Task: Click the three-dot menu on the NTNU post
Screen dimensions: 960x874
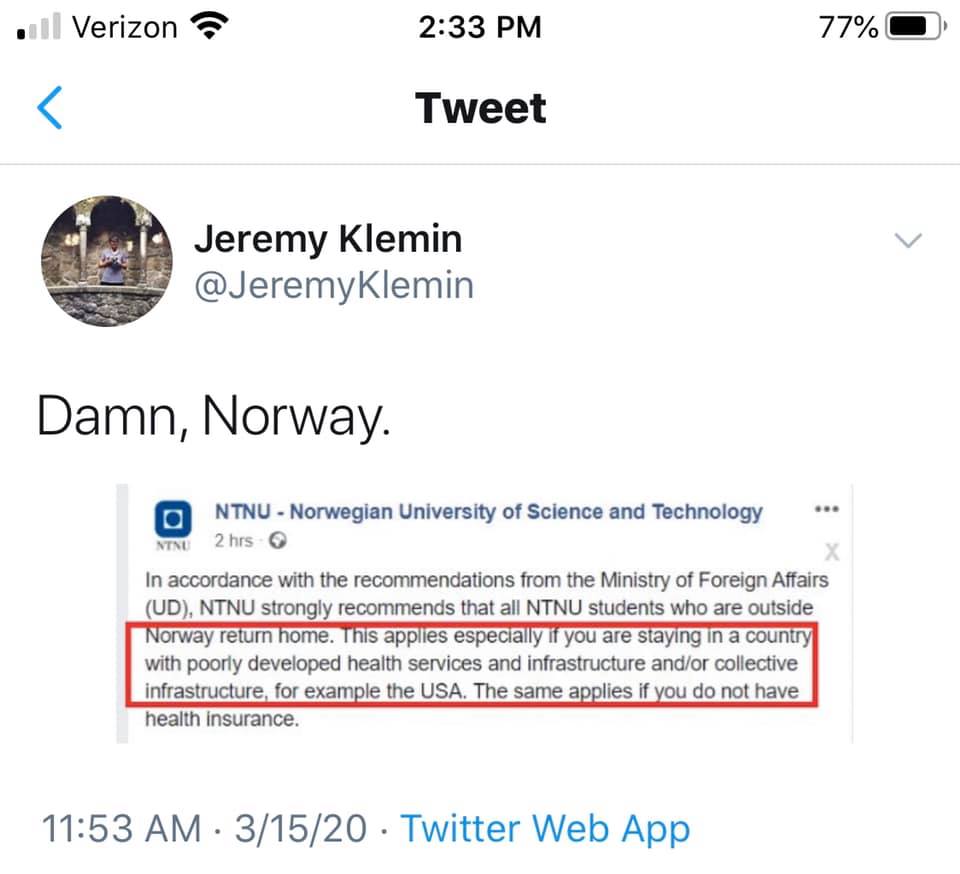Action: pyautogui.click(x=826, y=509)
